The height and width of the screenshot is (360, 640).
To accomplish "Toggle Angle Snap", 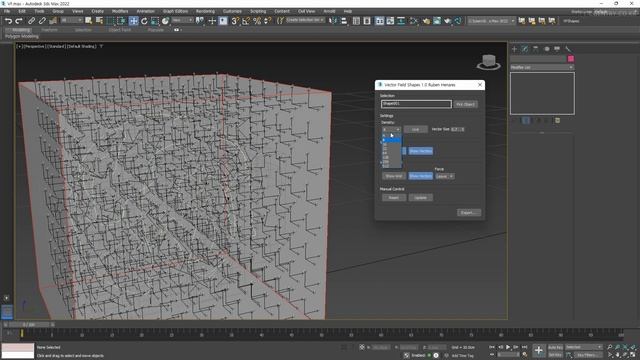I will 246,21.
